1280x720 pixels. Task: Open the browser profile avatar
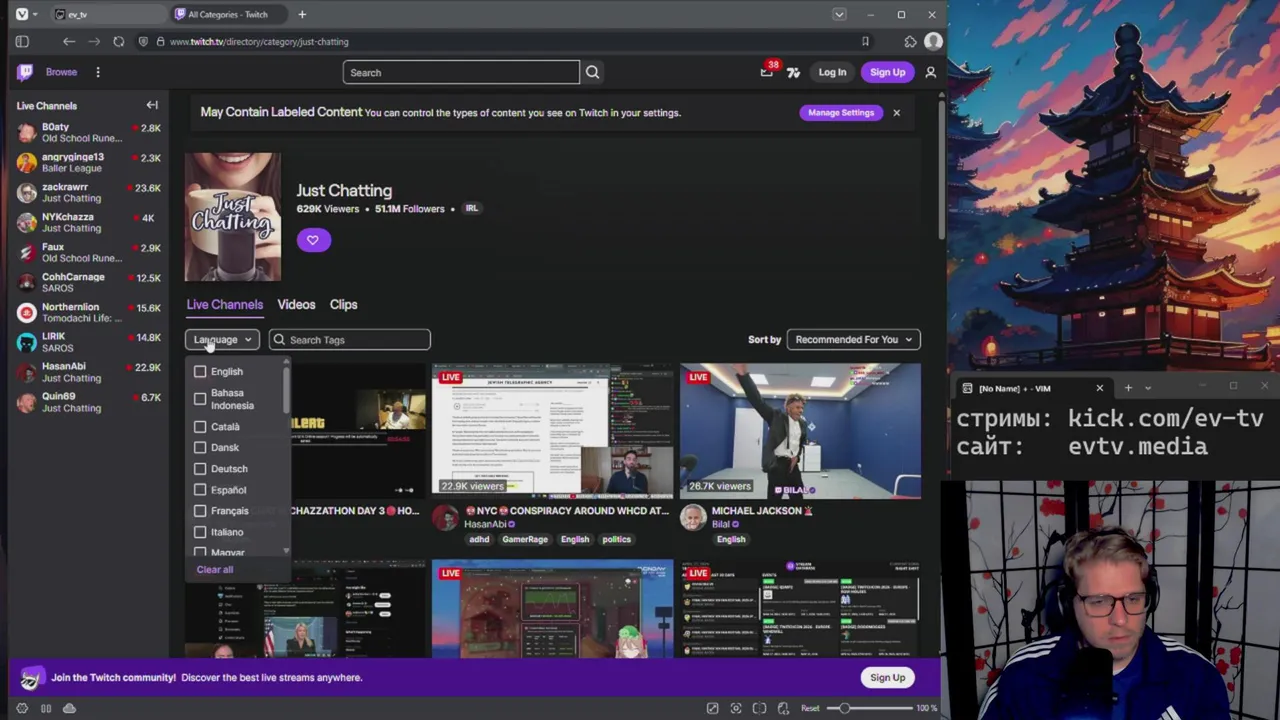933,42
